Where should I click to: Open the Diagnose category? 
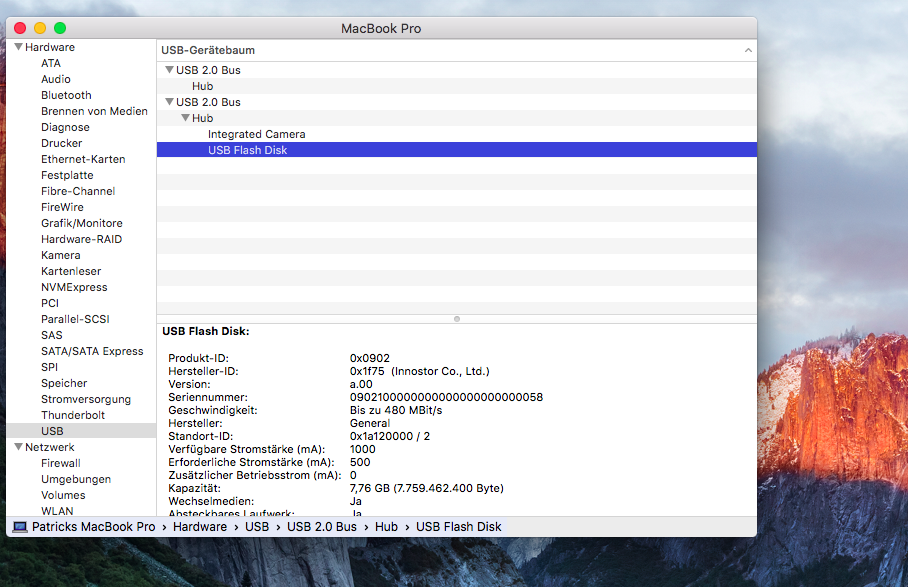[x=65, y=127]
